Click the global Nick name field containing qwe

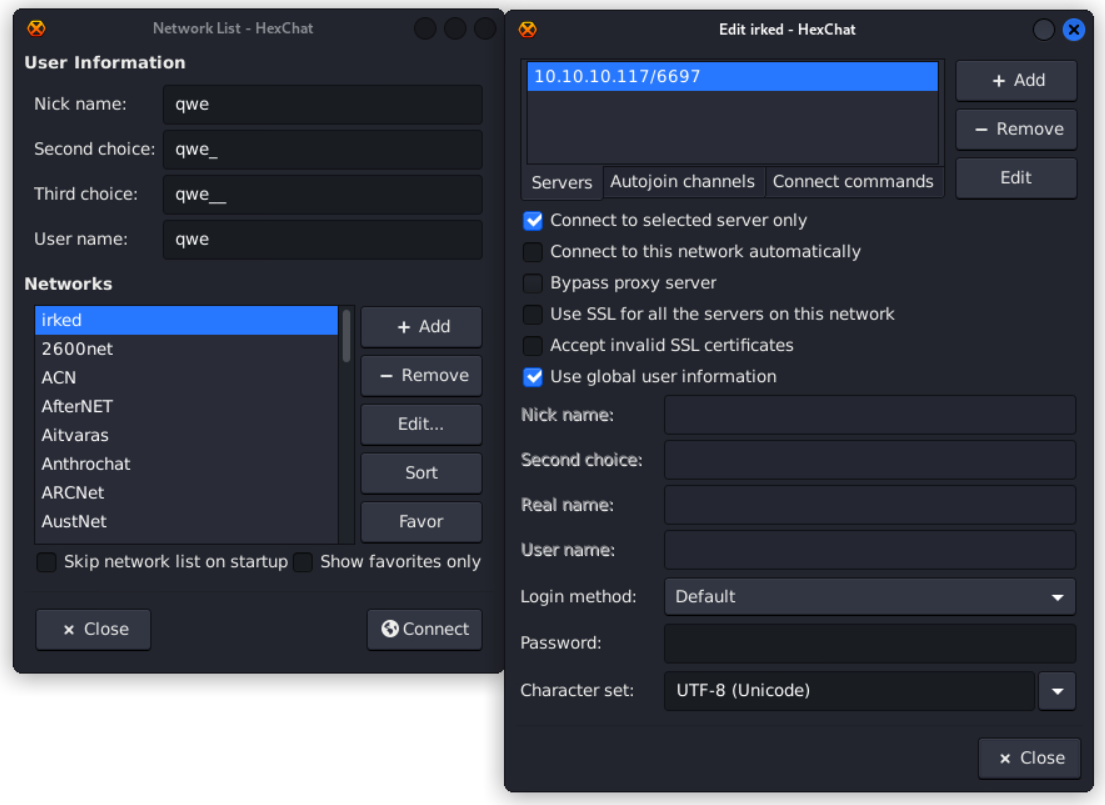323,104
